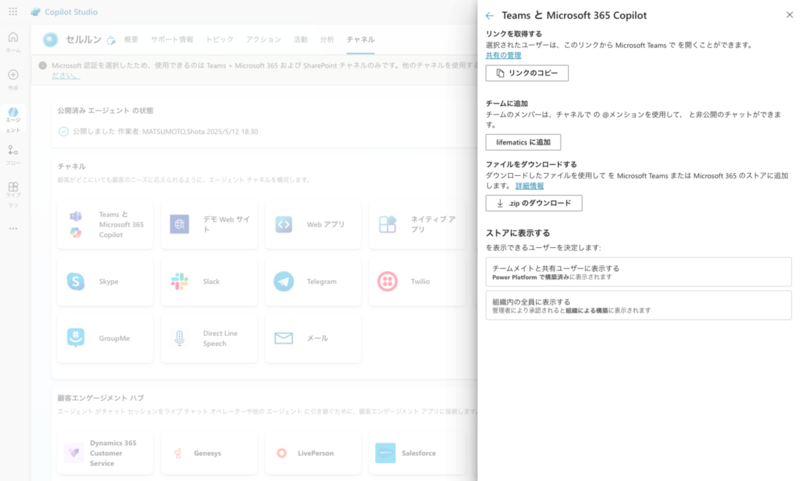Image resolution: width=800 pixels, height=481 pixels.
Task: Choose 組織内の全員に表示する option
Action: 638,306
